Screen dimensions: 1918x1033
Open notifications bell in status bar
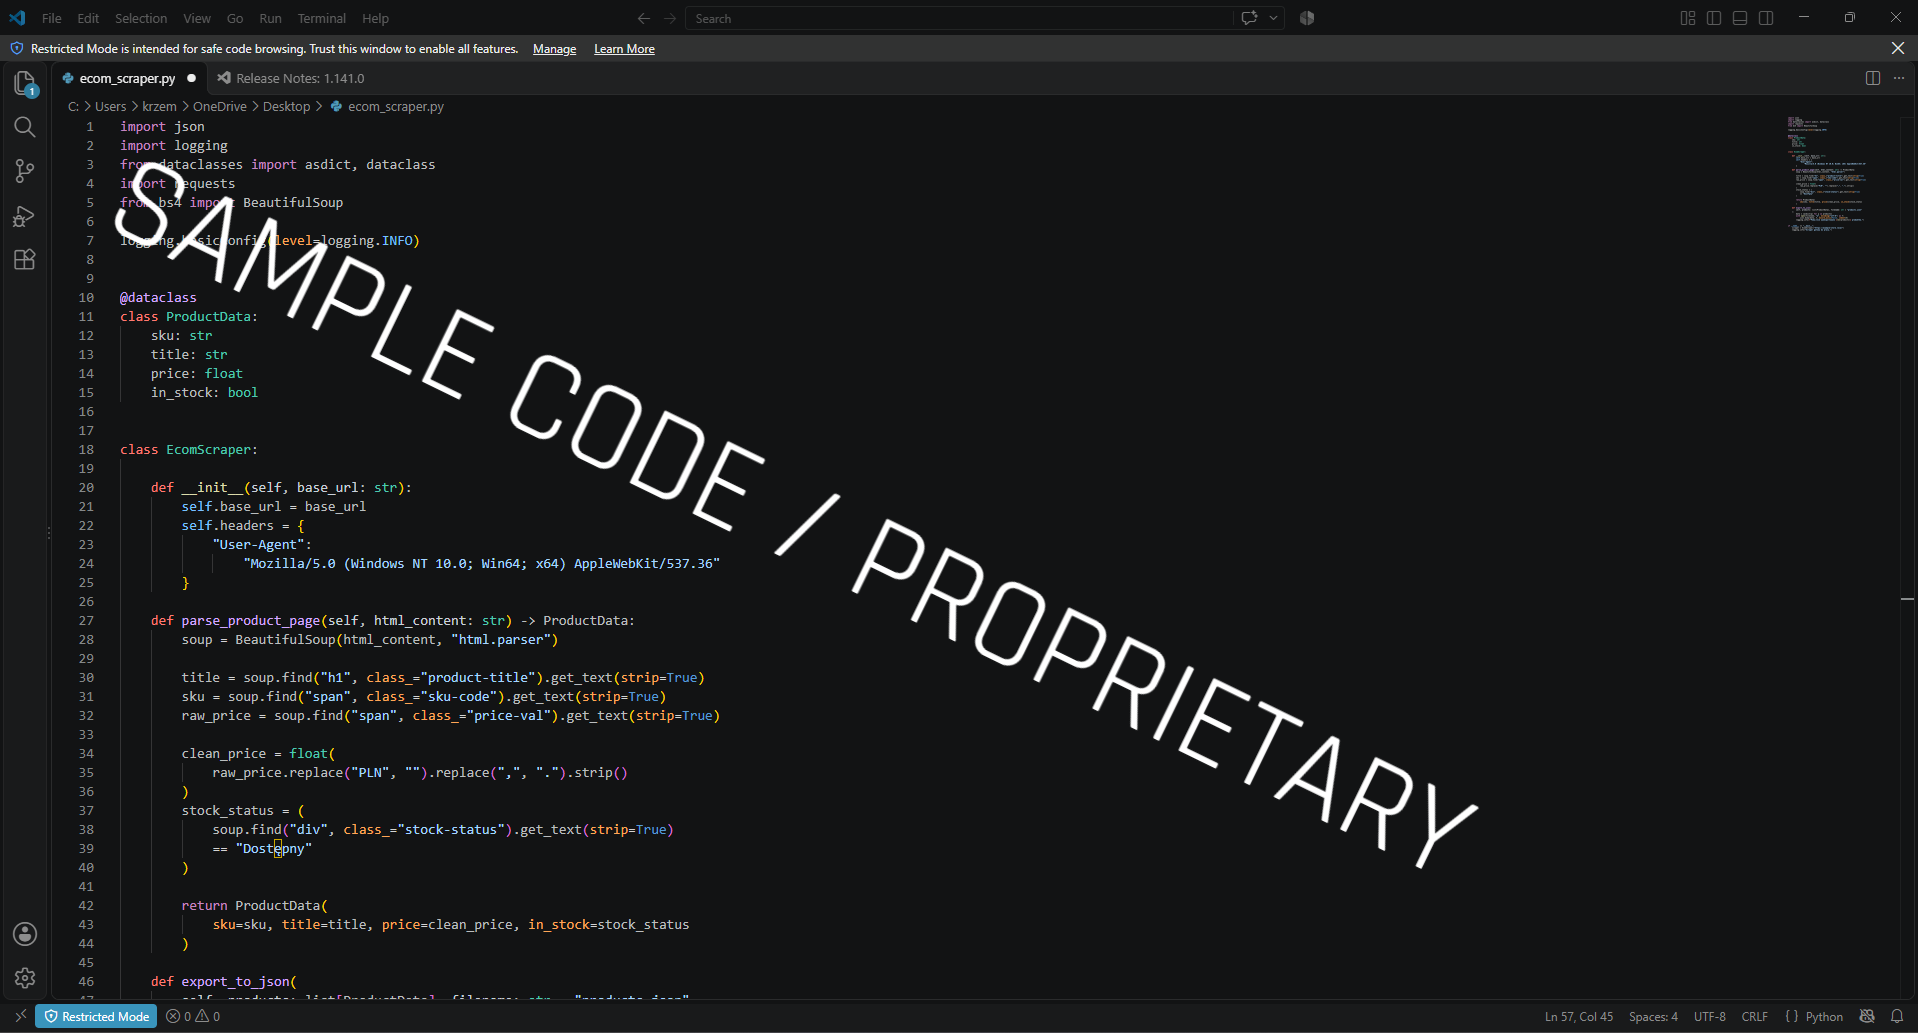click(x=1897, y=1016)
